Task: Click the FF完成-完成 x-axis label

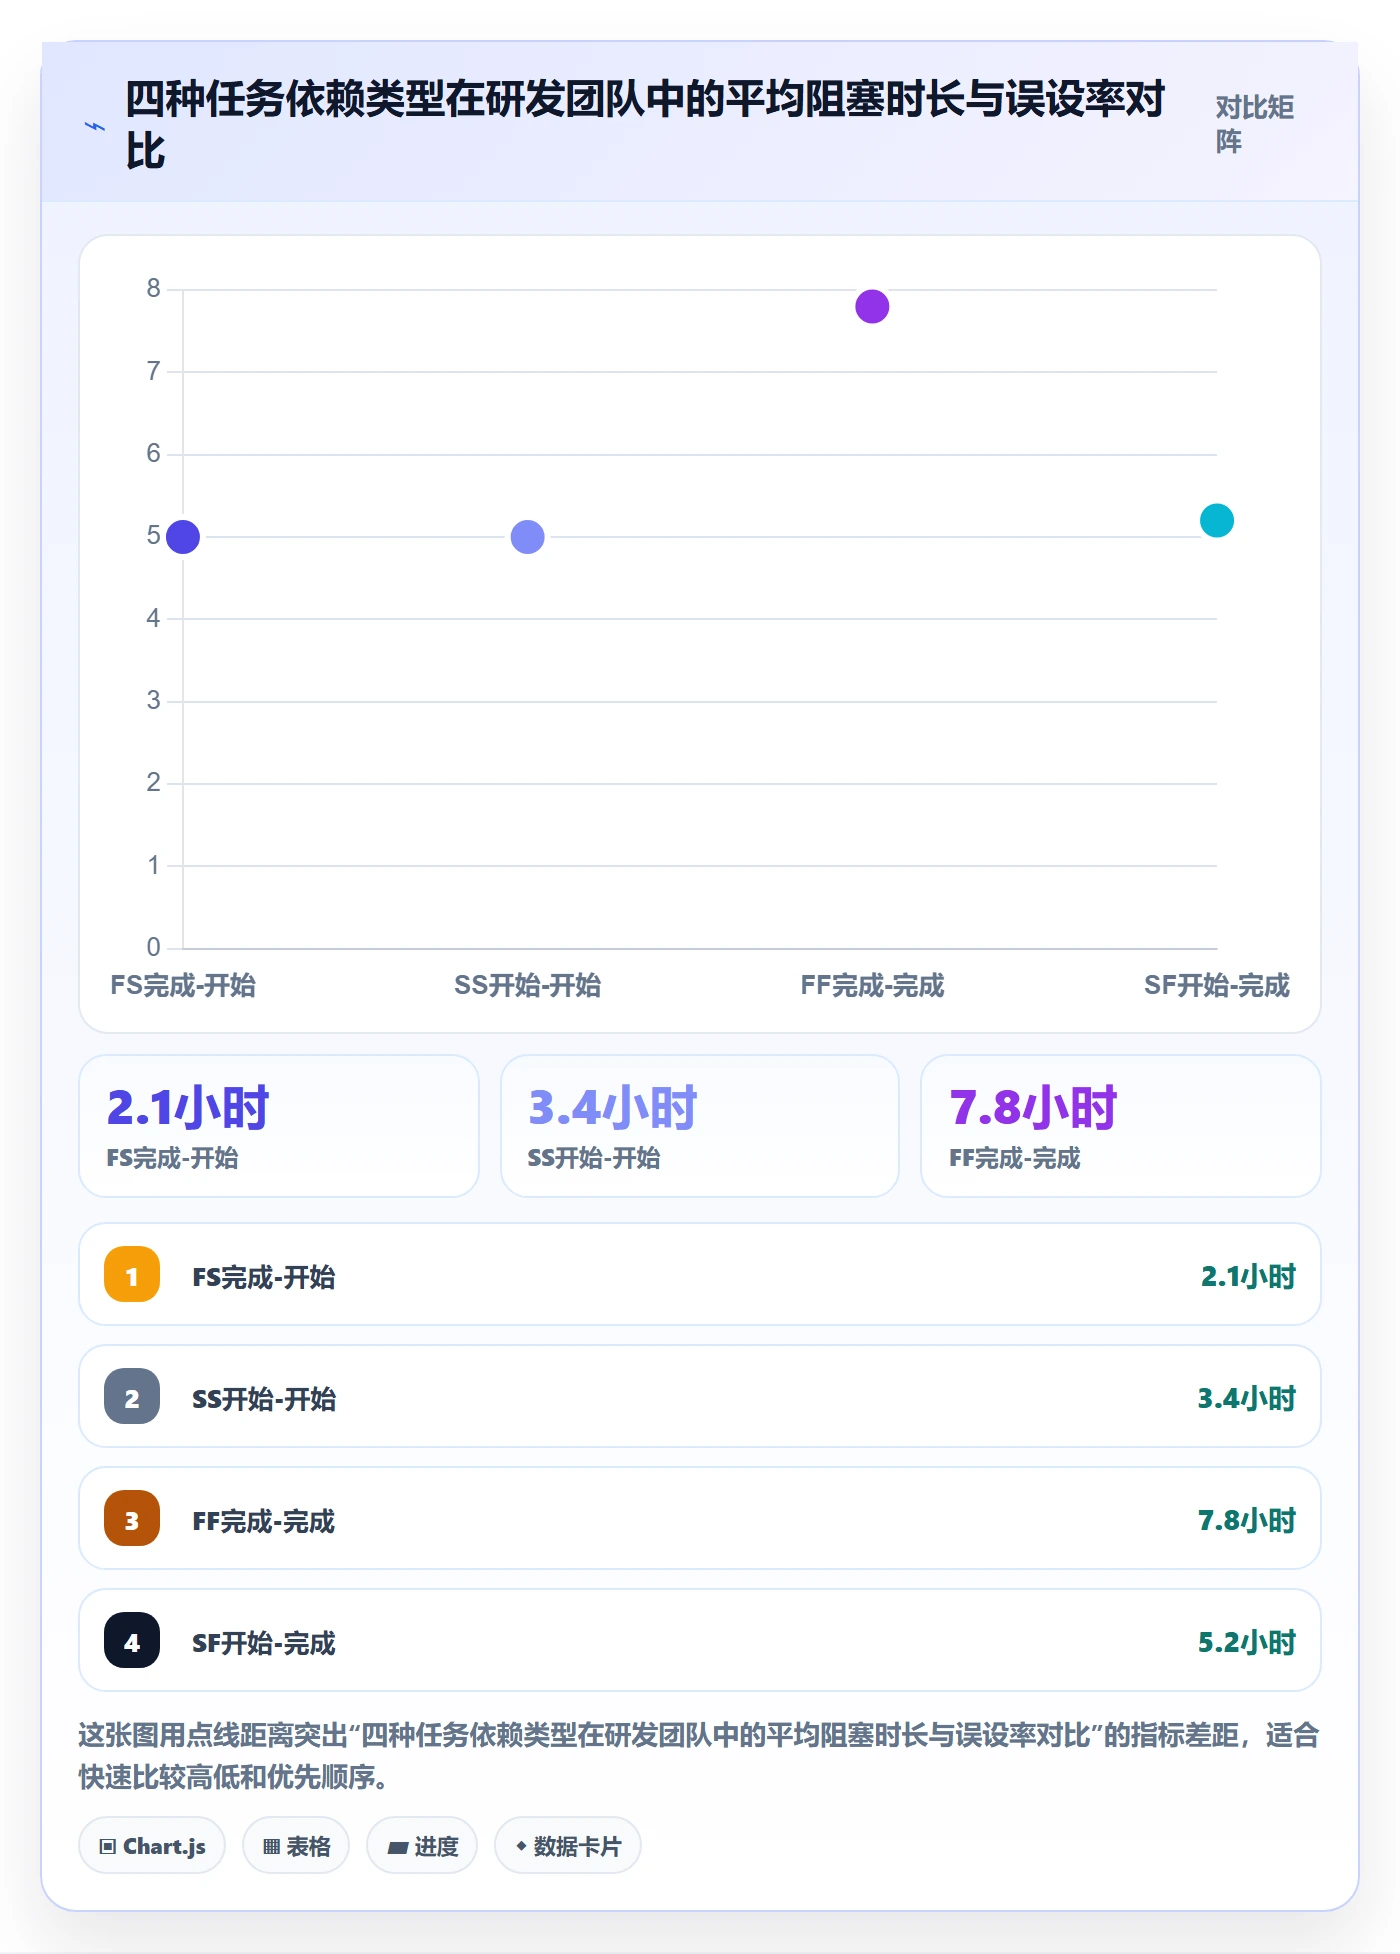Action: coord(872,985)
